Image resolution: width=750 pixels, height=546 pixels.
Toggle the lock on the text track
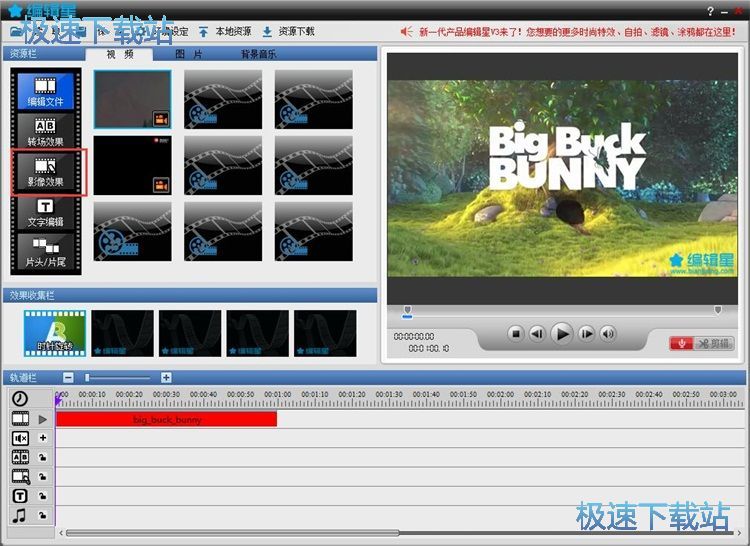[x=43, y=496]
